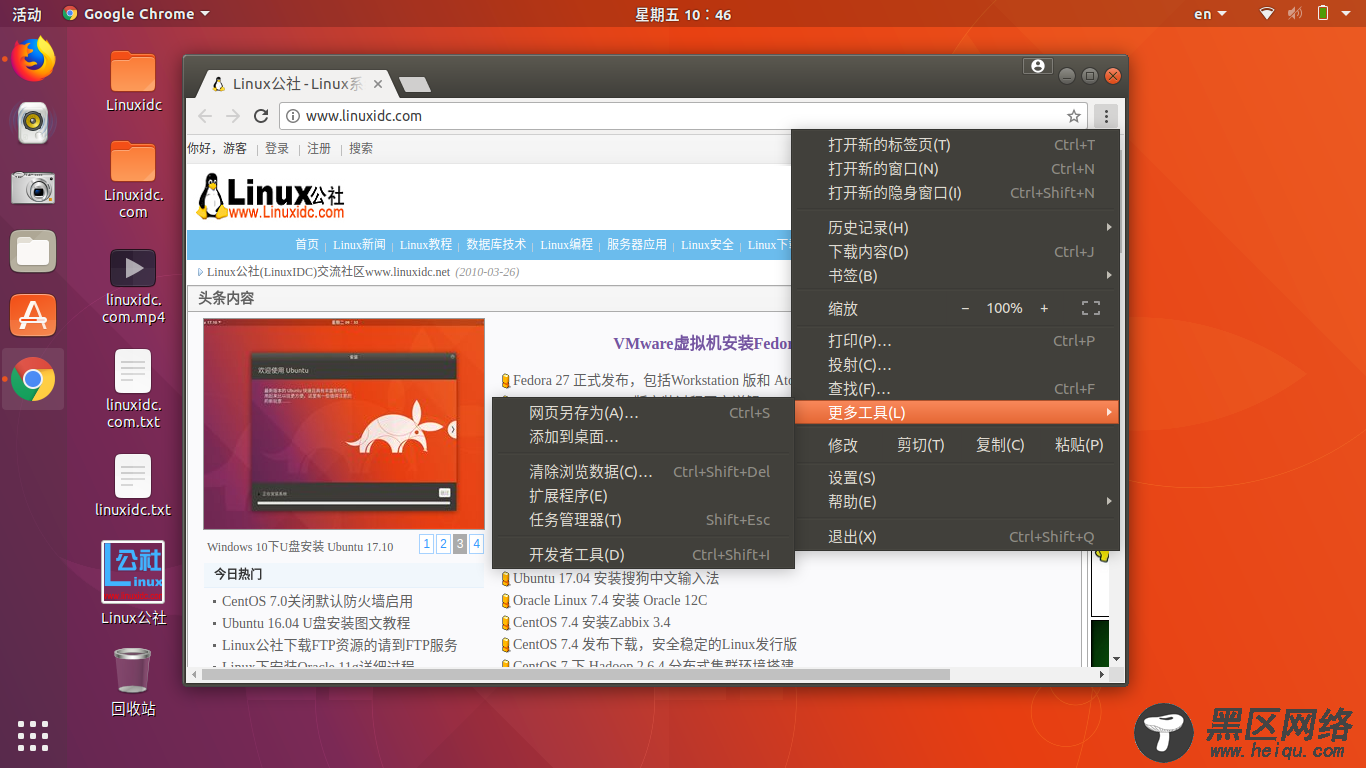Click the volume indicator in top bar
This screenshot has height=768, width=1366.
coord(1295,14)
